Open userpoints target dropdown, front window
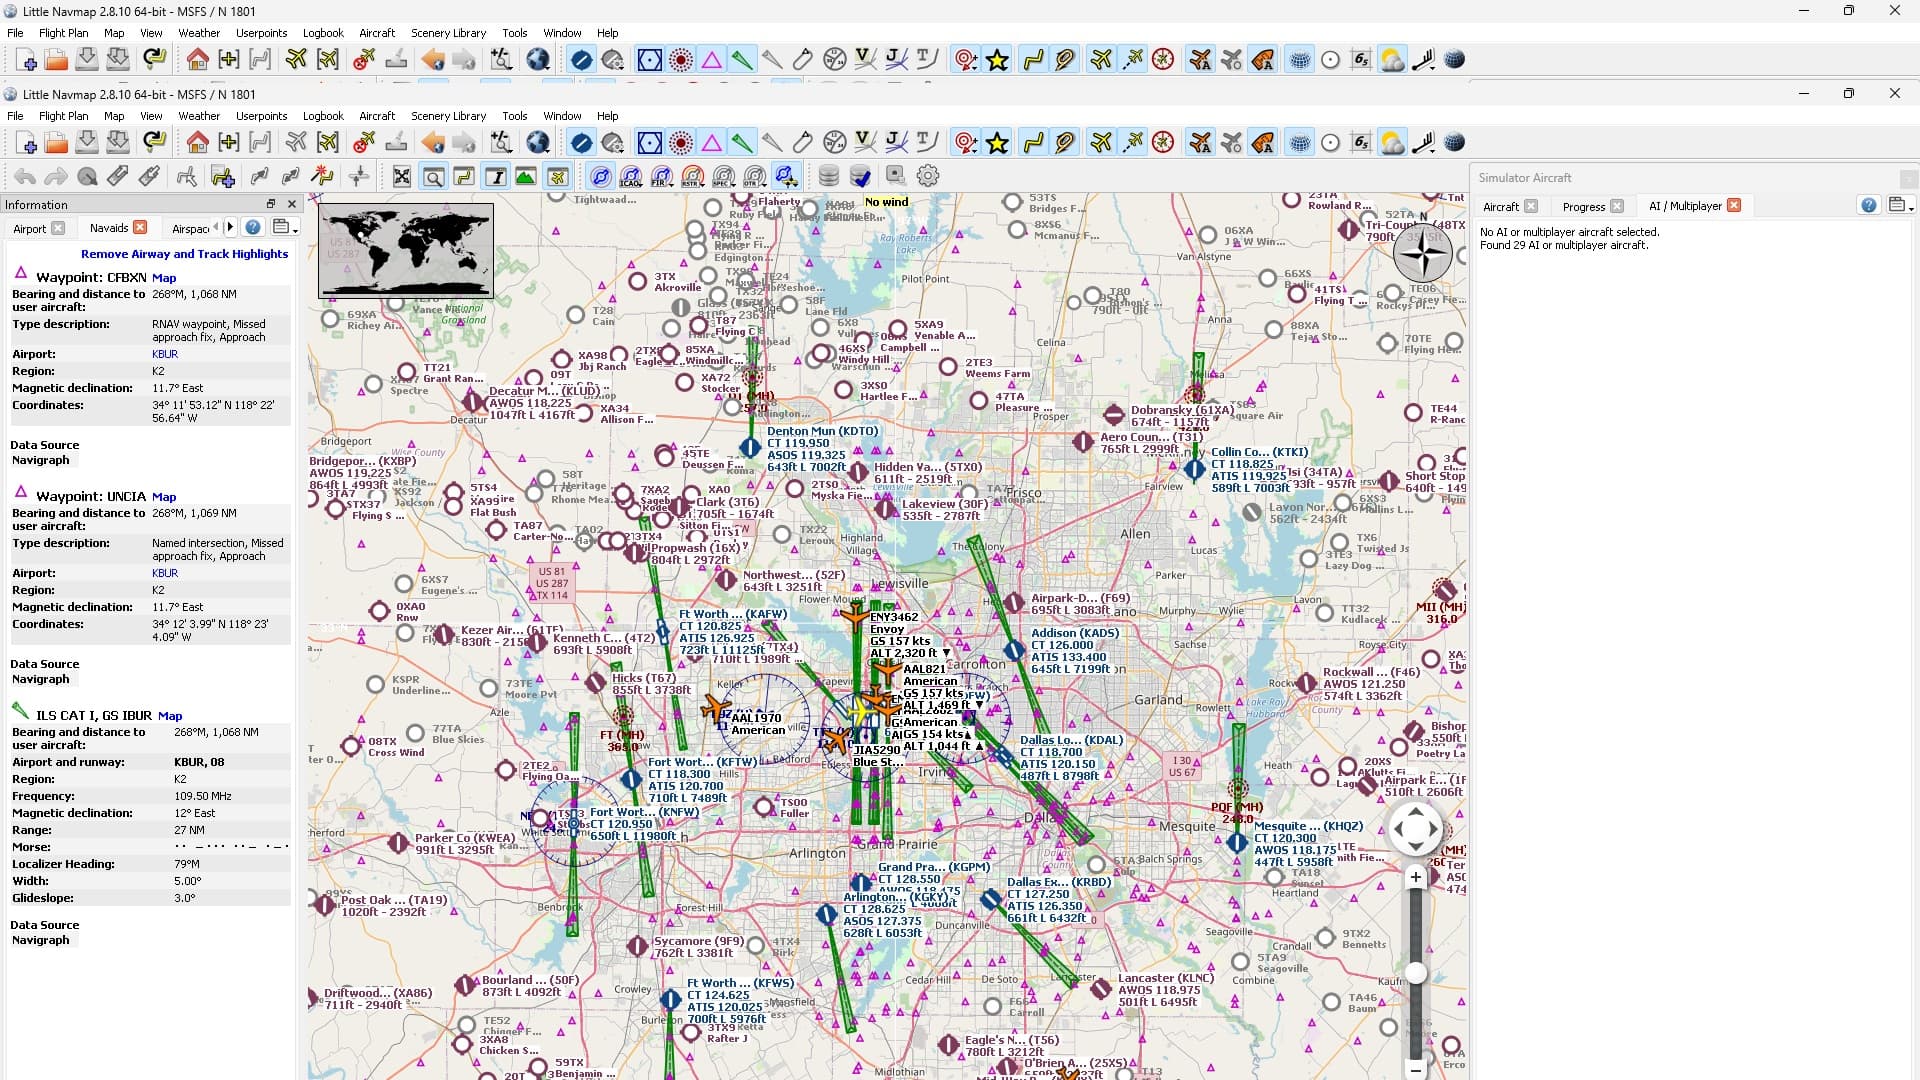This screenshot has width=1920, height=1080. coord(966,143)
